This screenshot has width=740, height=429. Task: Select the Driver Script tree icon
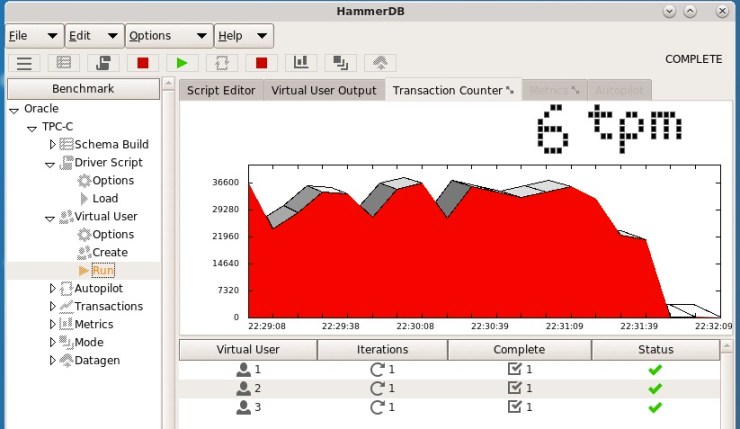pyautogui.click(x=67, y=162)
